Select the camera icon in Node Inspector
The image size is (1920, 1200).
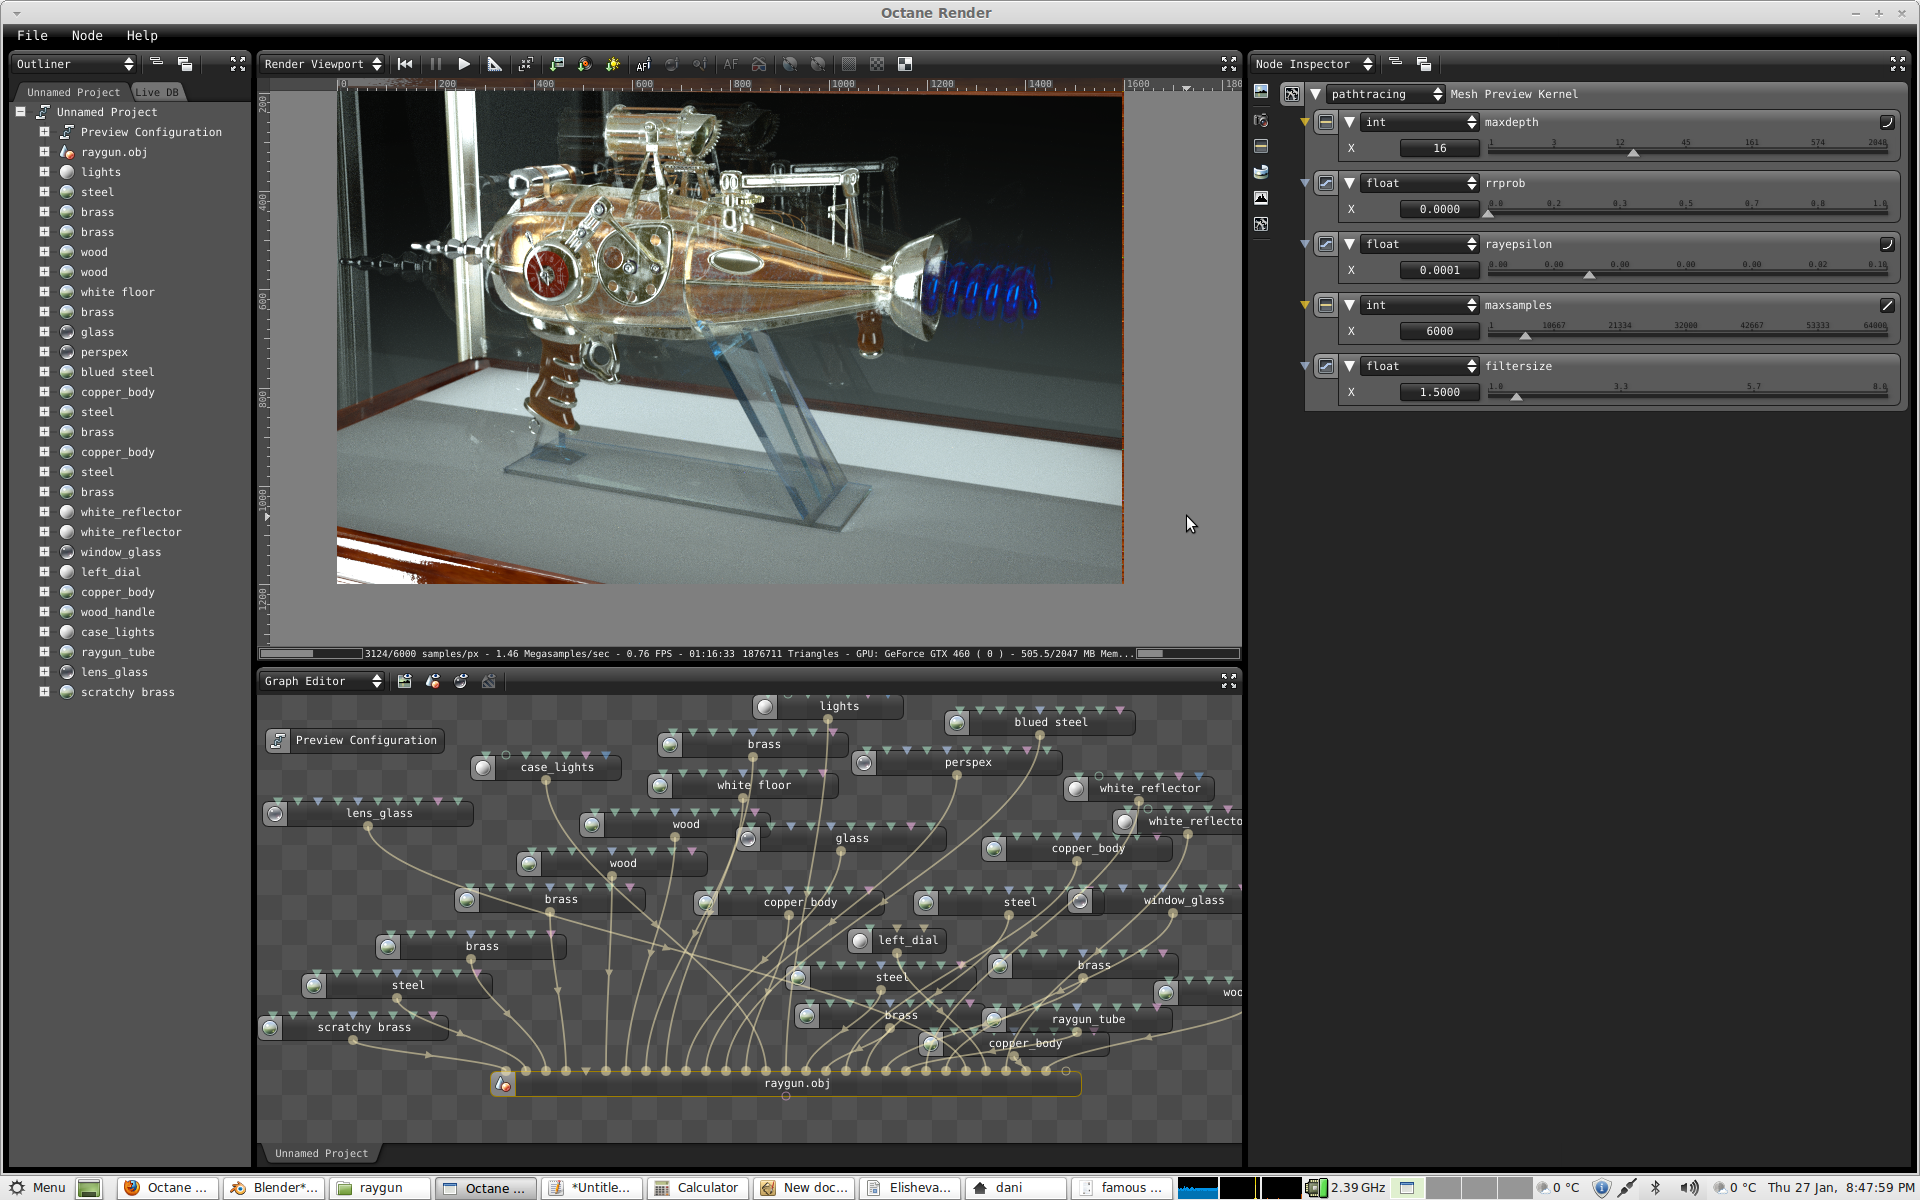tap(1261, 120)
